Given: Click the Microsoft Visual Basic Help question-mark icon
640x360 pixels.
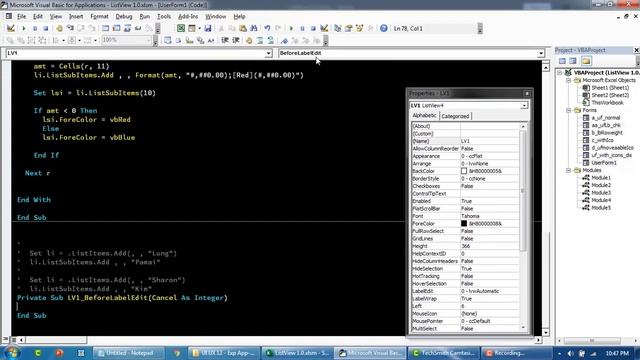Looking at the screenshot, I should (x=384, y=28).
